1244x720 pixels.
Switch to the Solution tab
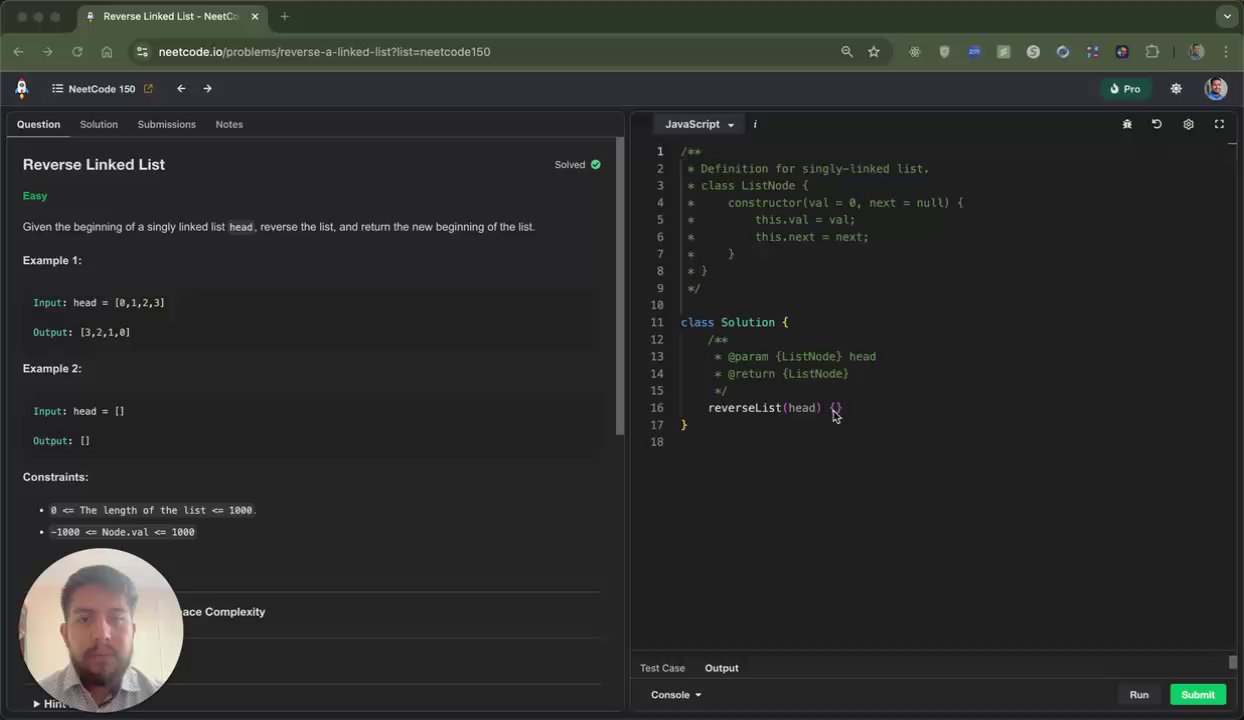99,124
